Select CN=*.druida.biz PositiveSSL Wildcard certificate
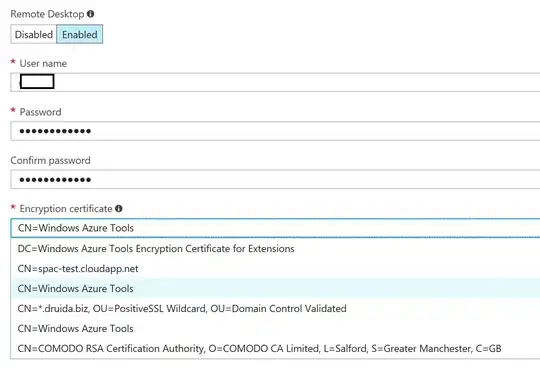 275,308
